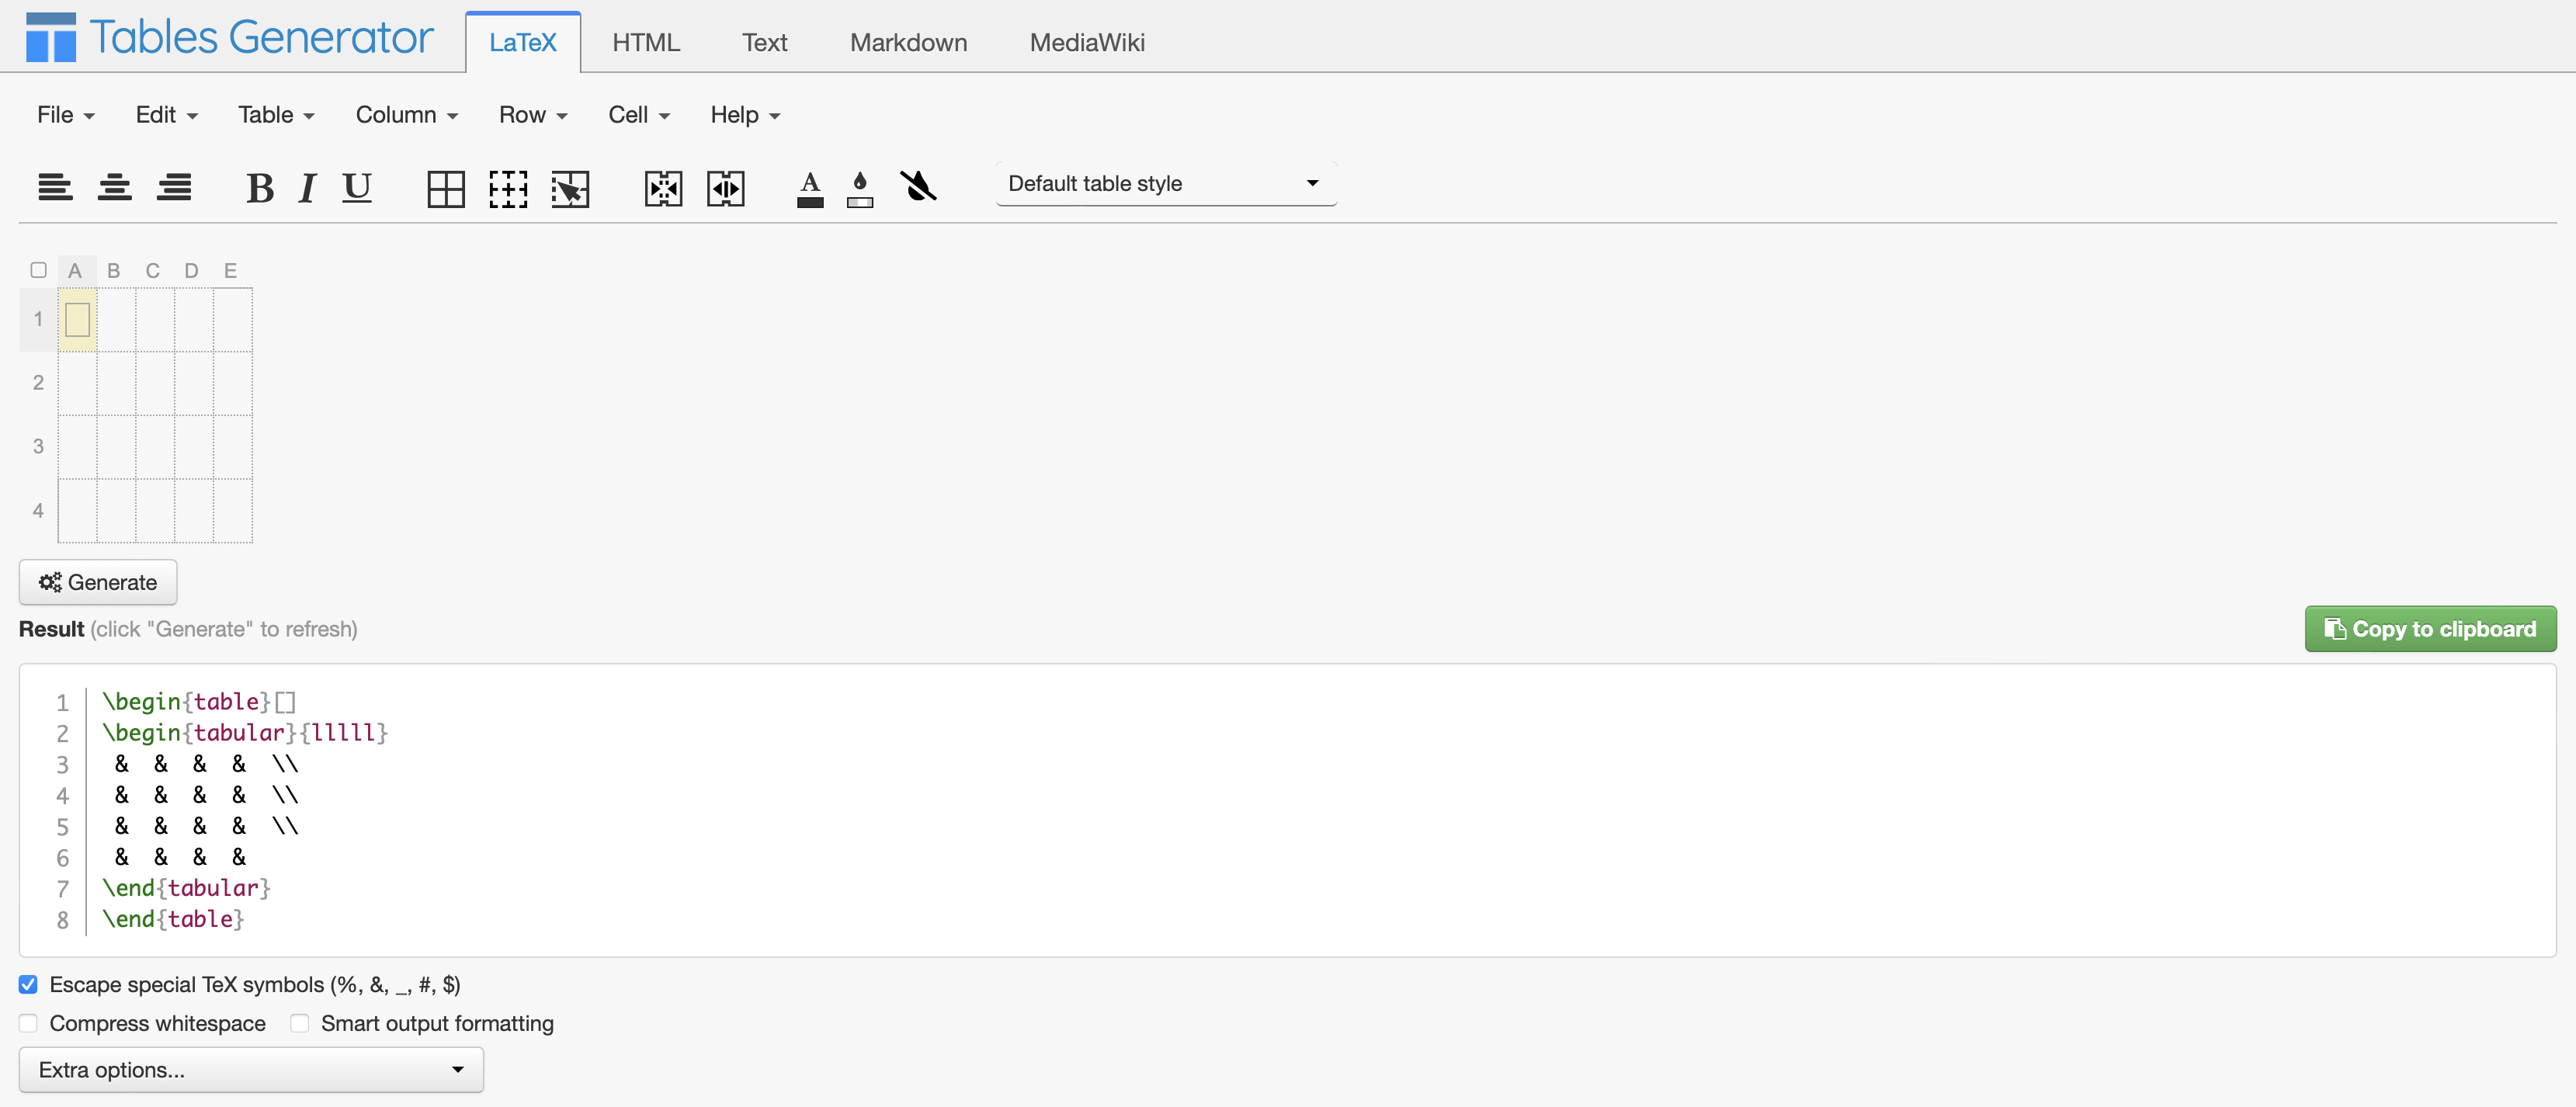Click the gear icon in Generate button
This screenshot has width=2576, height=1107.
50,582
